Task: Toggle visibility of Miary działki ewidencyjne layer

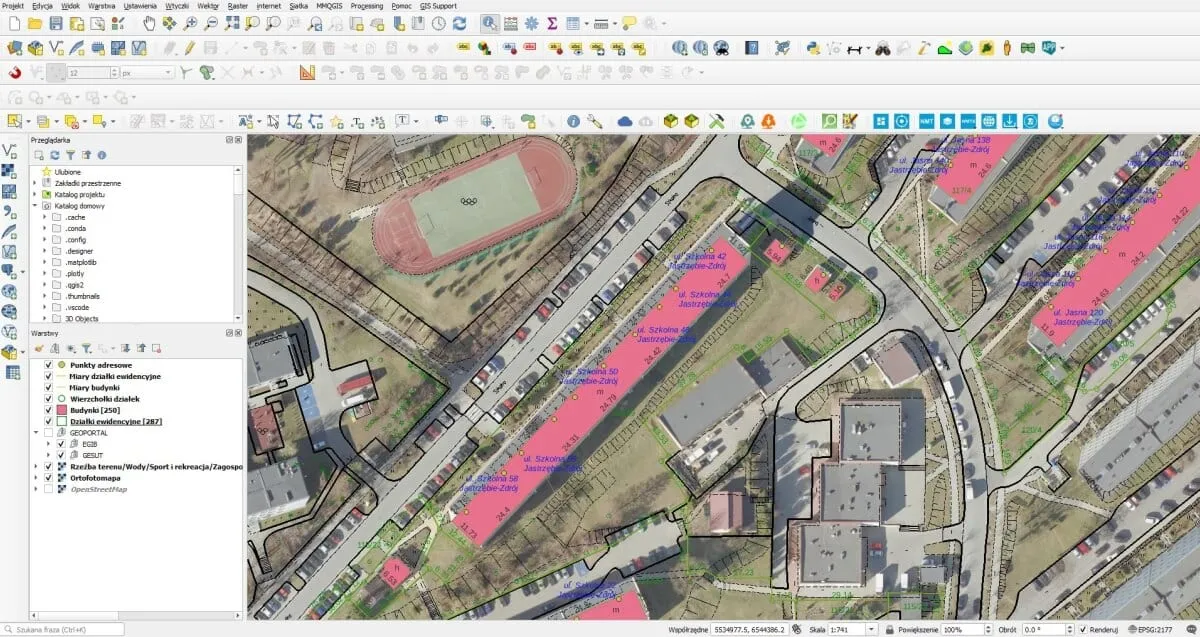Action: (x=47, y=376)
